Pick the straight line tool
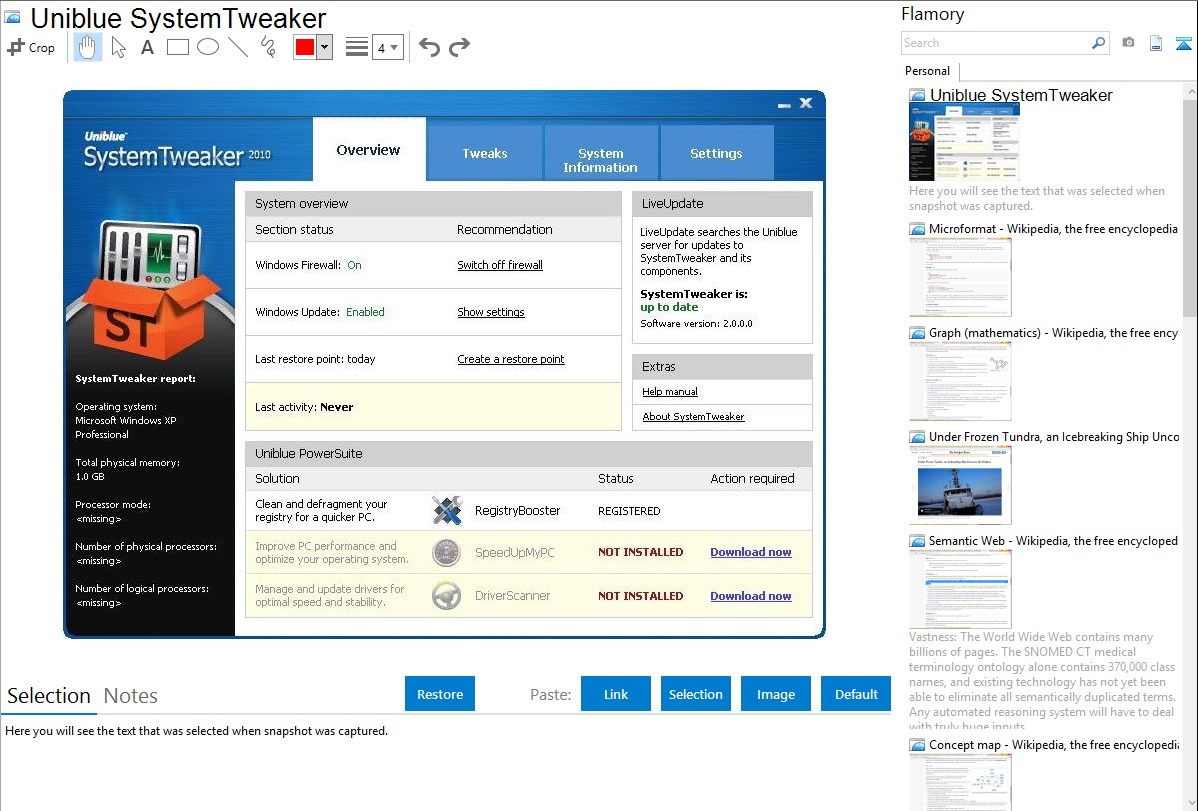This screenshot has height=811, width=1198. pos(238,47)
